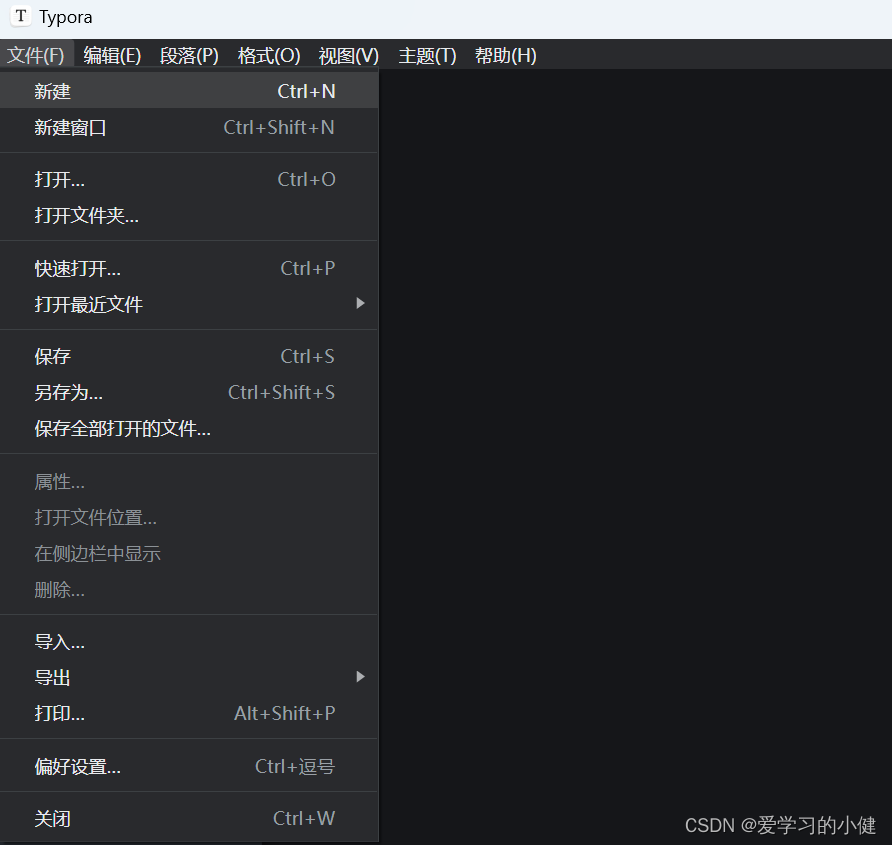The width and height of the screenshot is (892, 845).
Task: Open the 主题 menu
Action: [426, 55]
